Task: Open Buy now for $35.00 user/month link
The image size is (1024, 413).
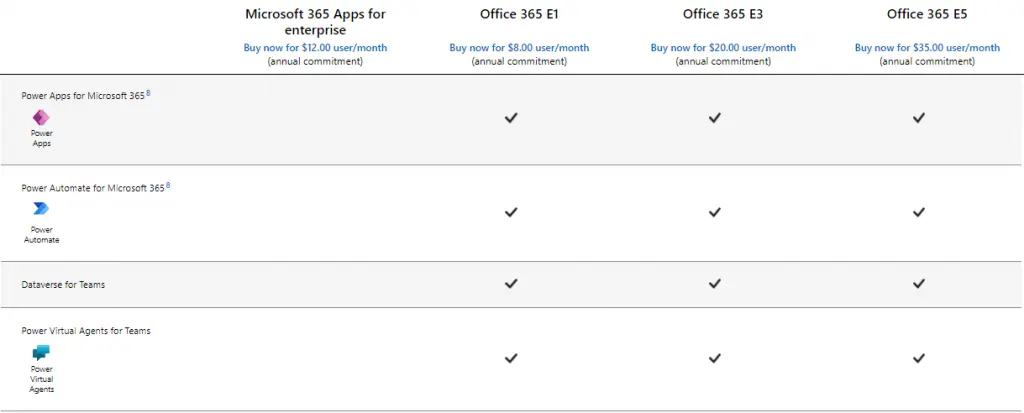Action: coord(927,48)
